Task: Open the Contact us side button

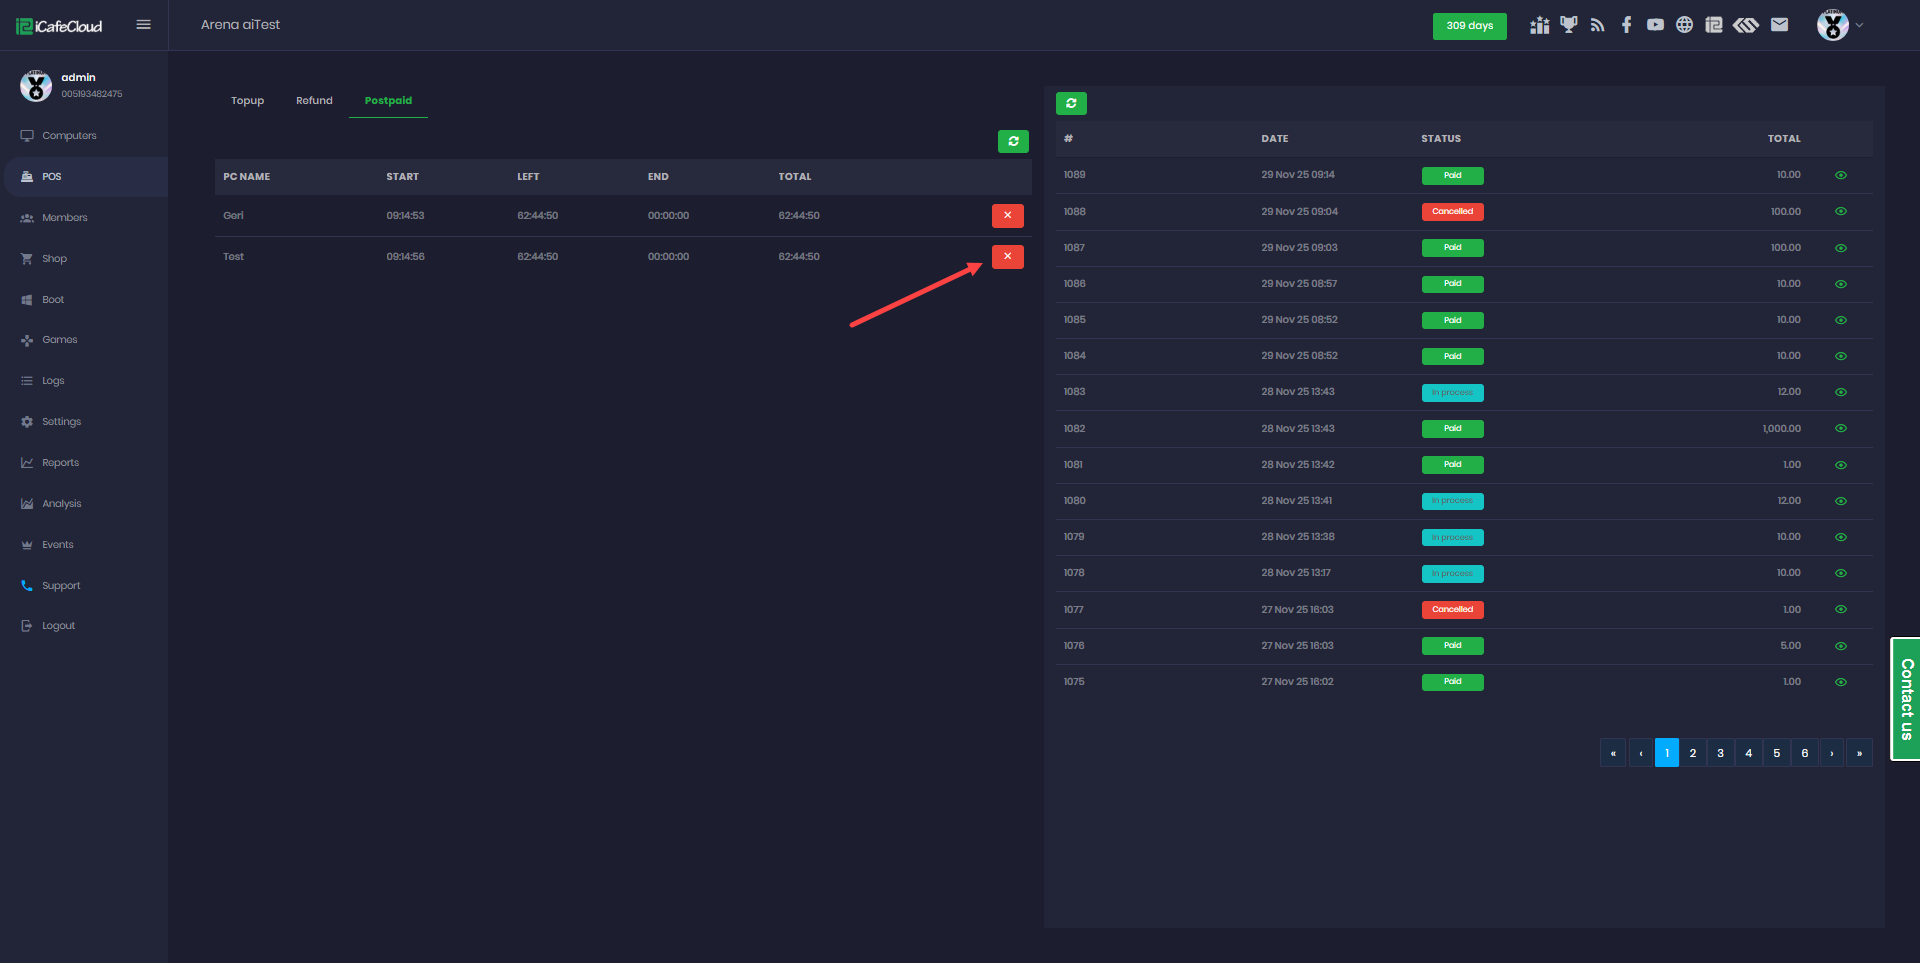Action: tap(1905, 699)
